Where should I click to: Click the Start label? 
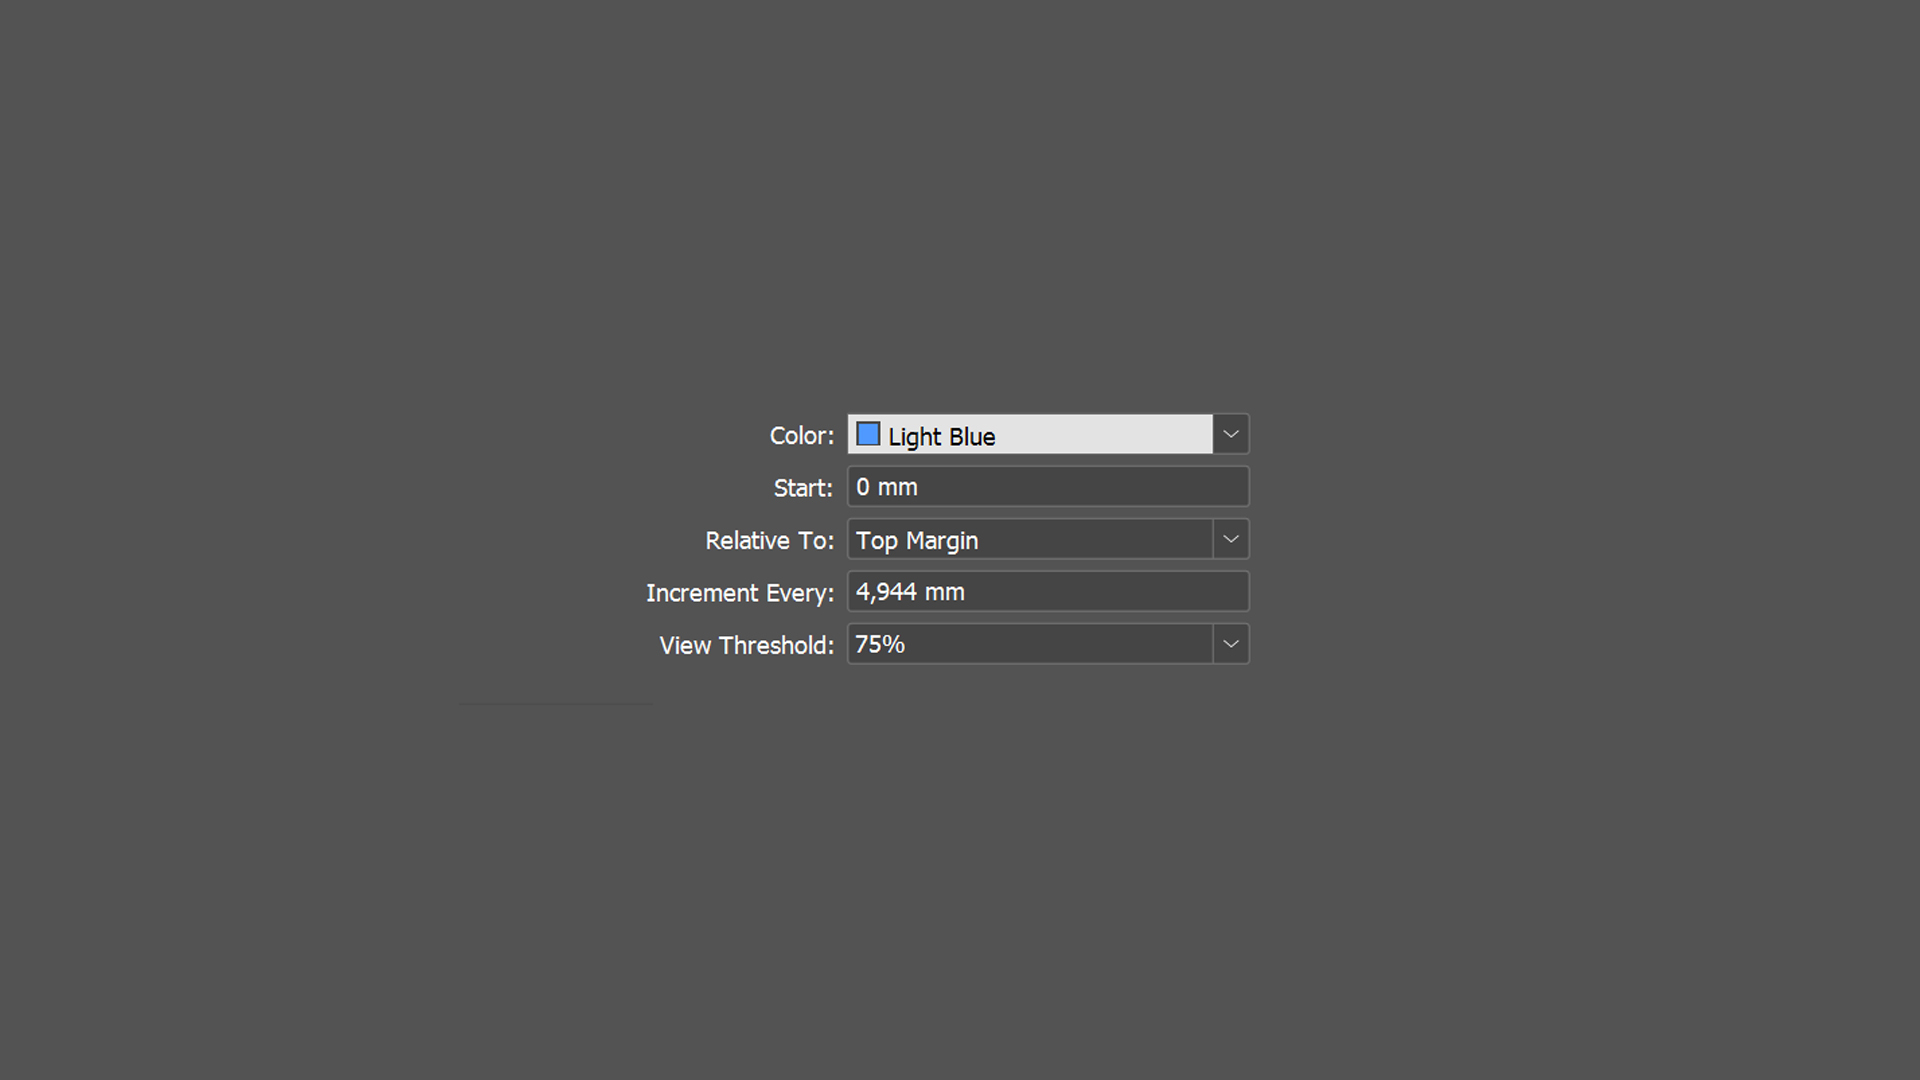[802, 488]
